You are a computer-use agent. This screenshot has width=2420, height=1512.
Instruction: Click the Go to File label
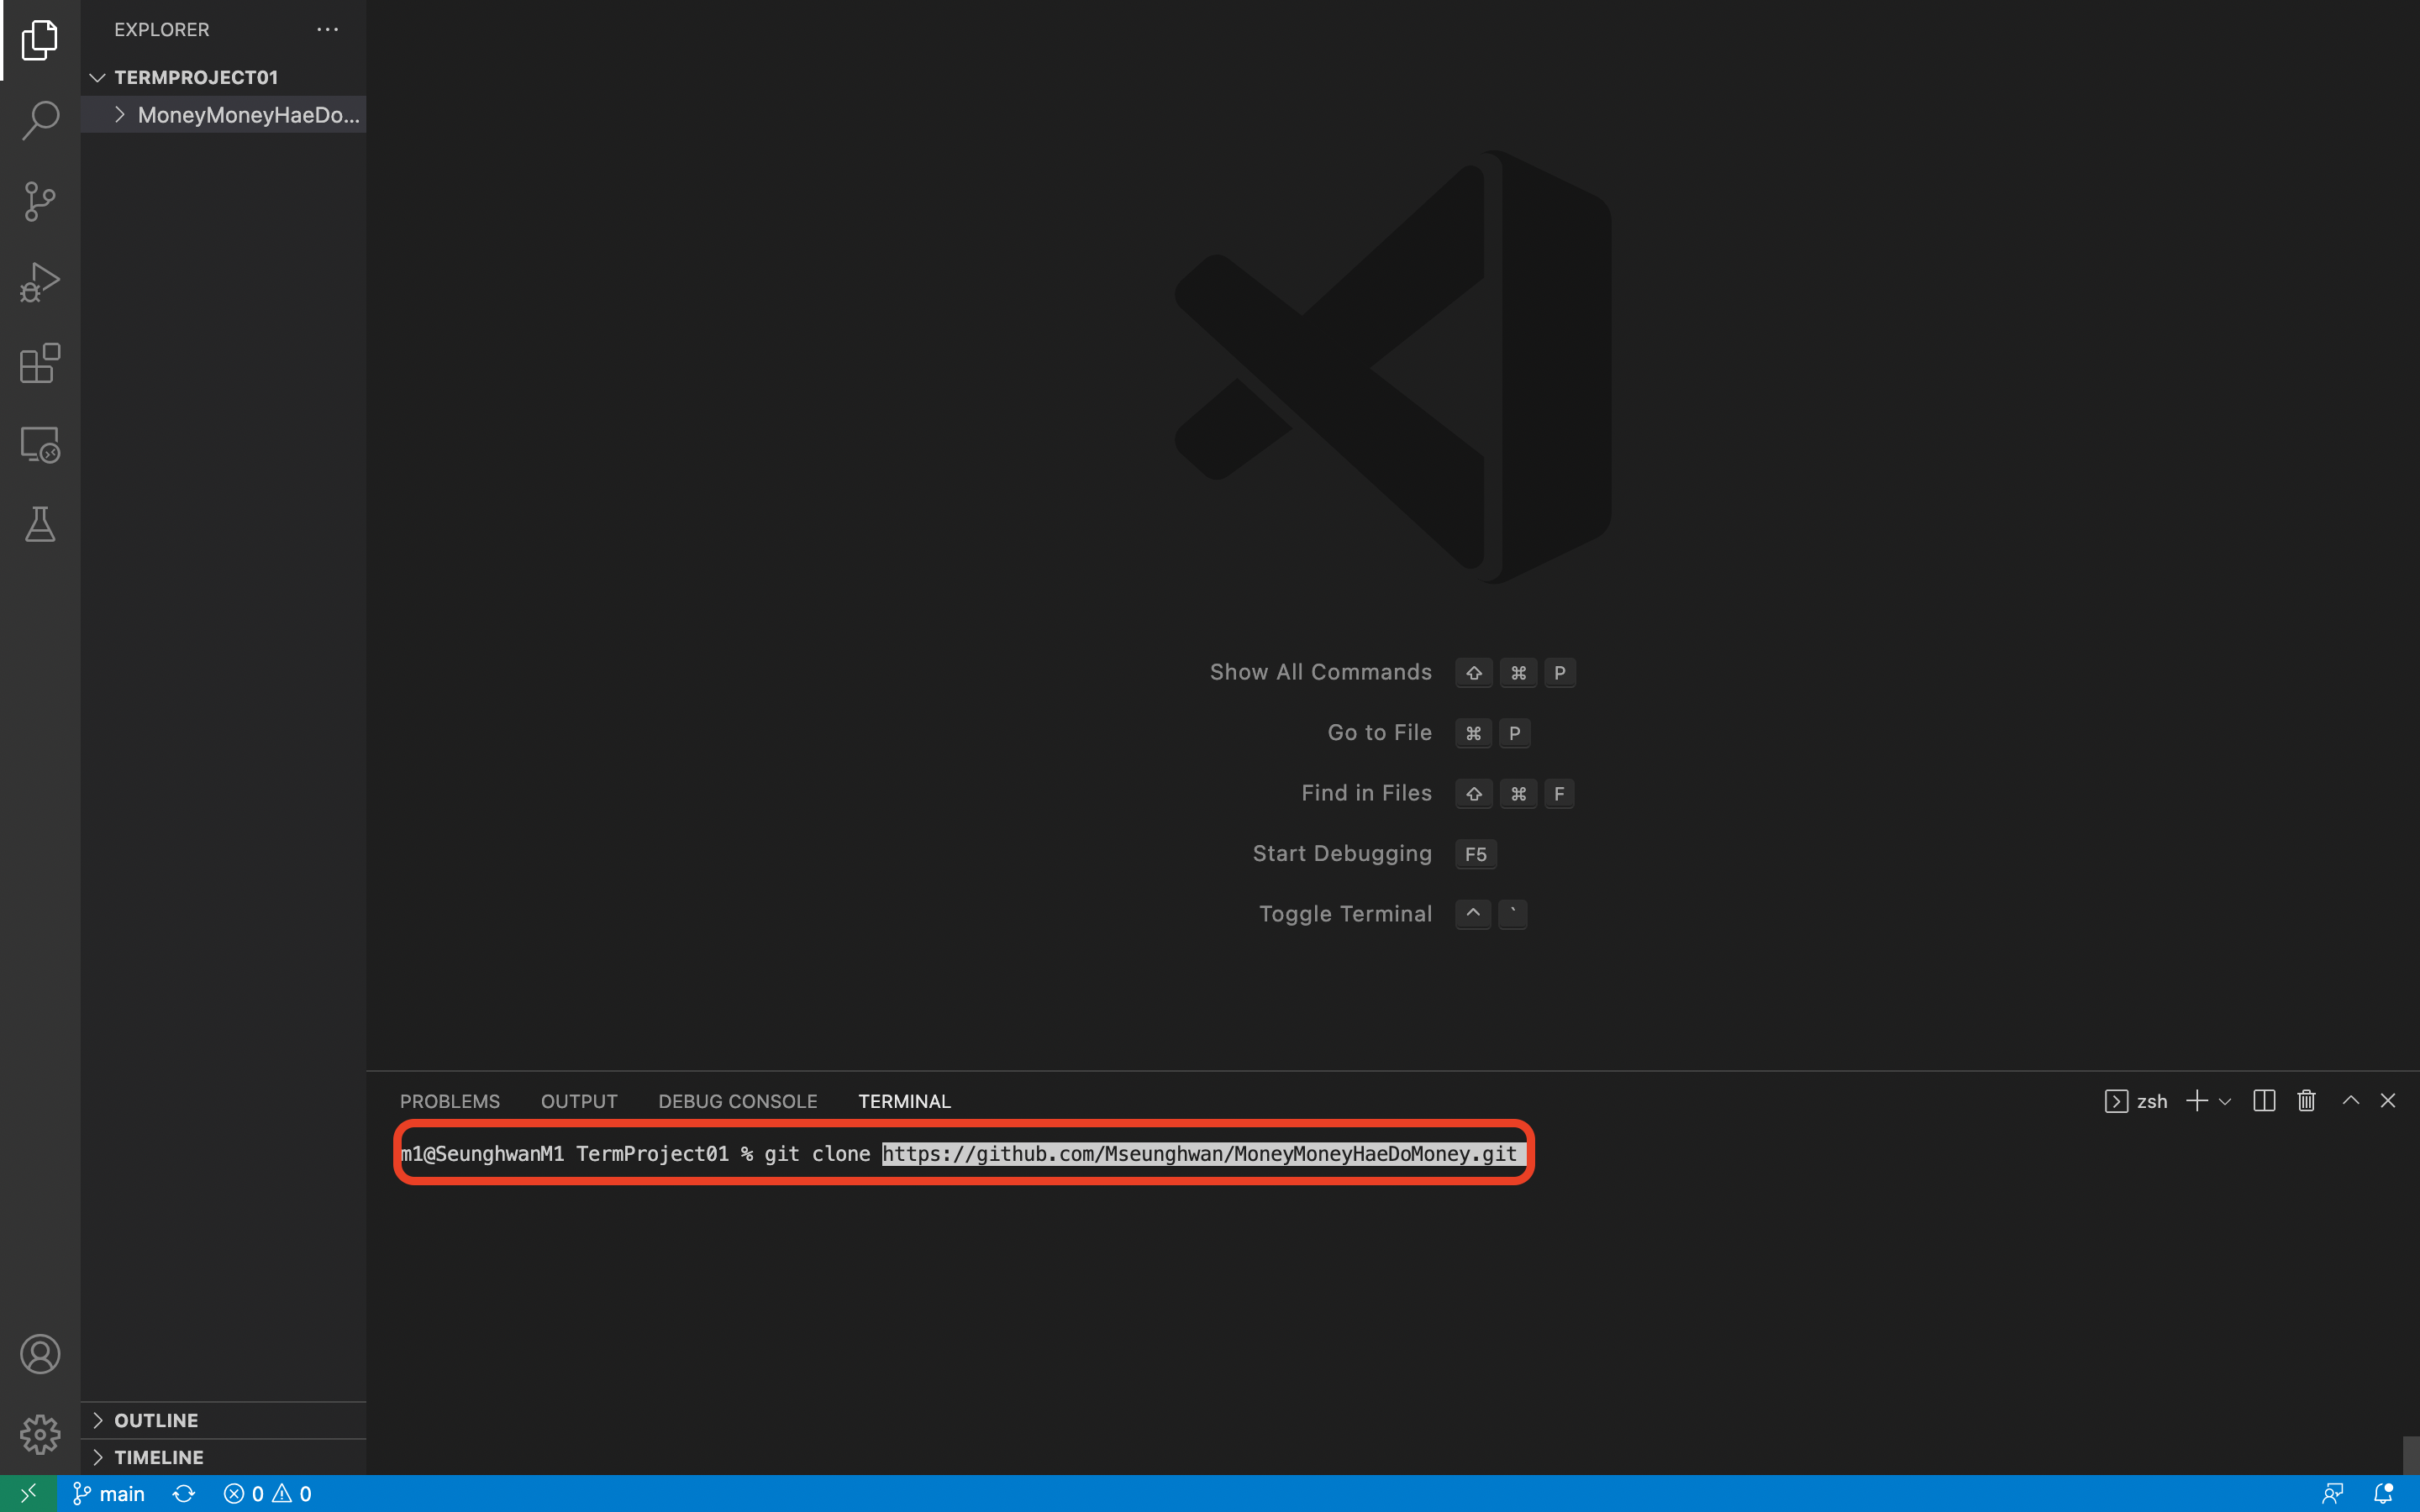(1380, 732)
